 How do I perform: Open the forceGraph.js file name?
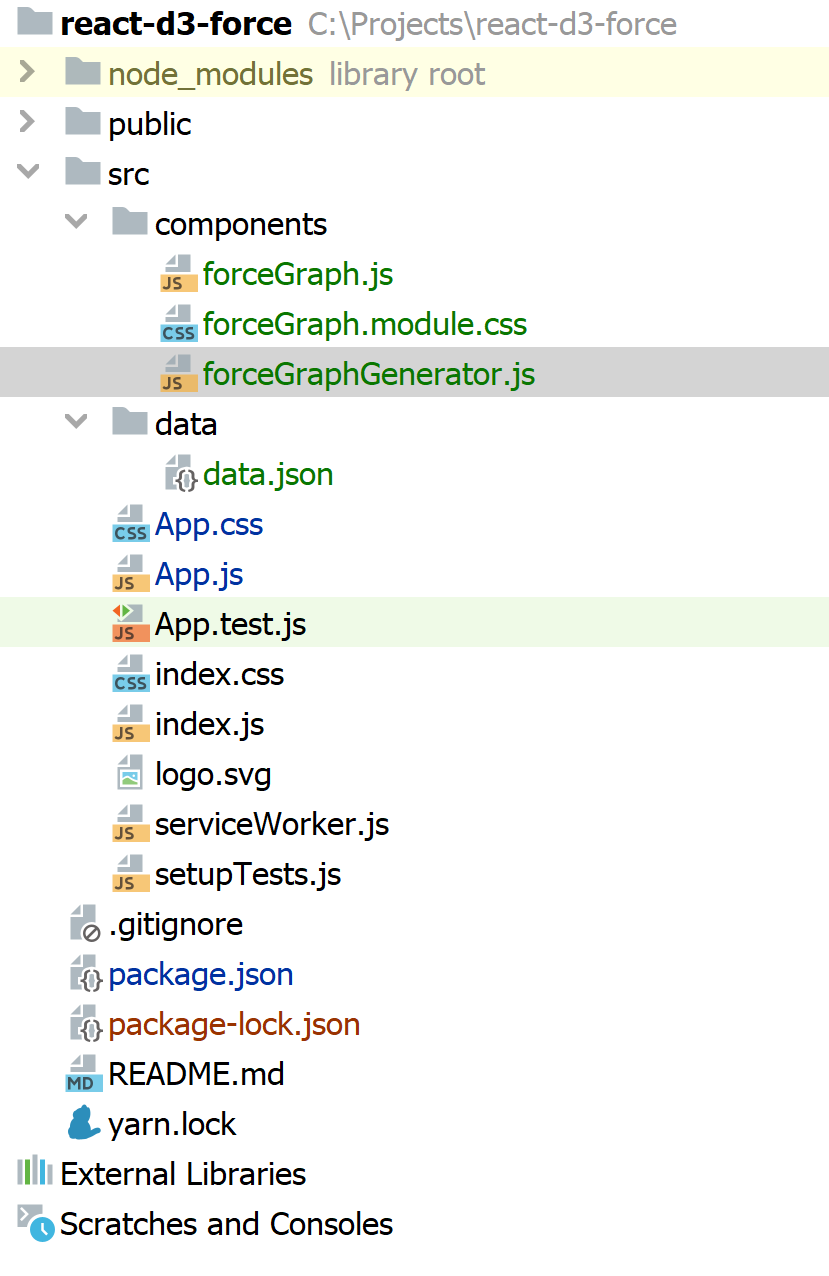tap(298, 274)
